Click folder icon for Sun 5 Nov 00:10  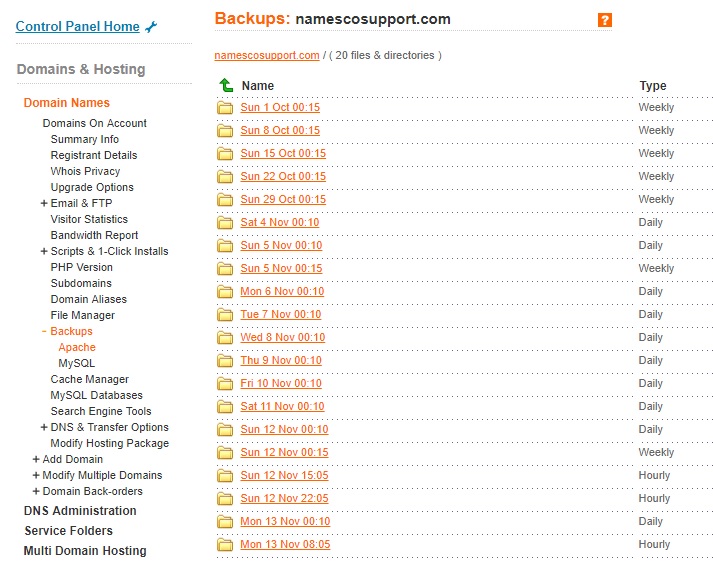coord(225,246)
